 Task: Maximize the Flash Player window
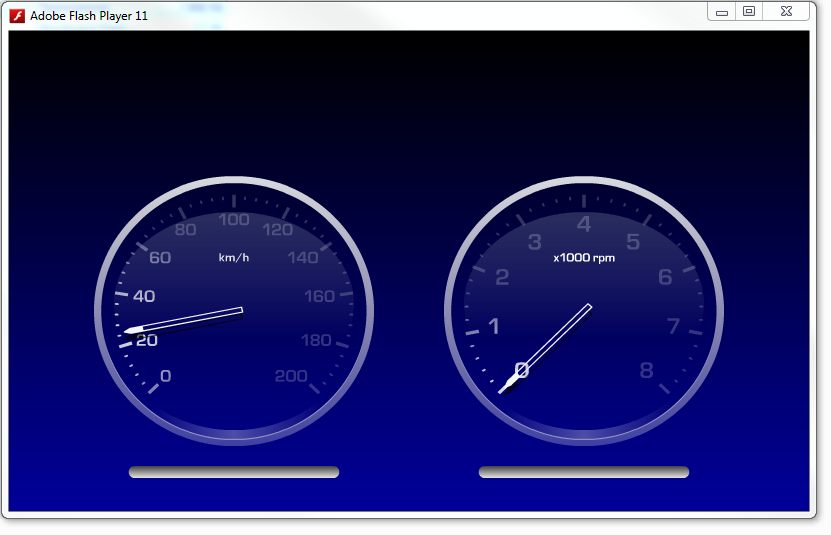click(748, 11)
